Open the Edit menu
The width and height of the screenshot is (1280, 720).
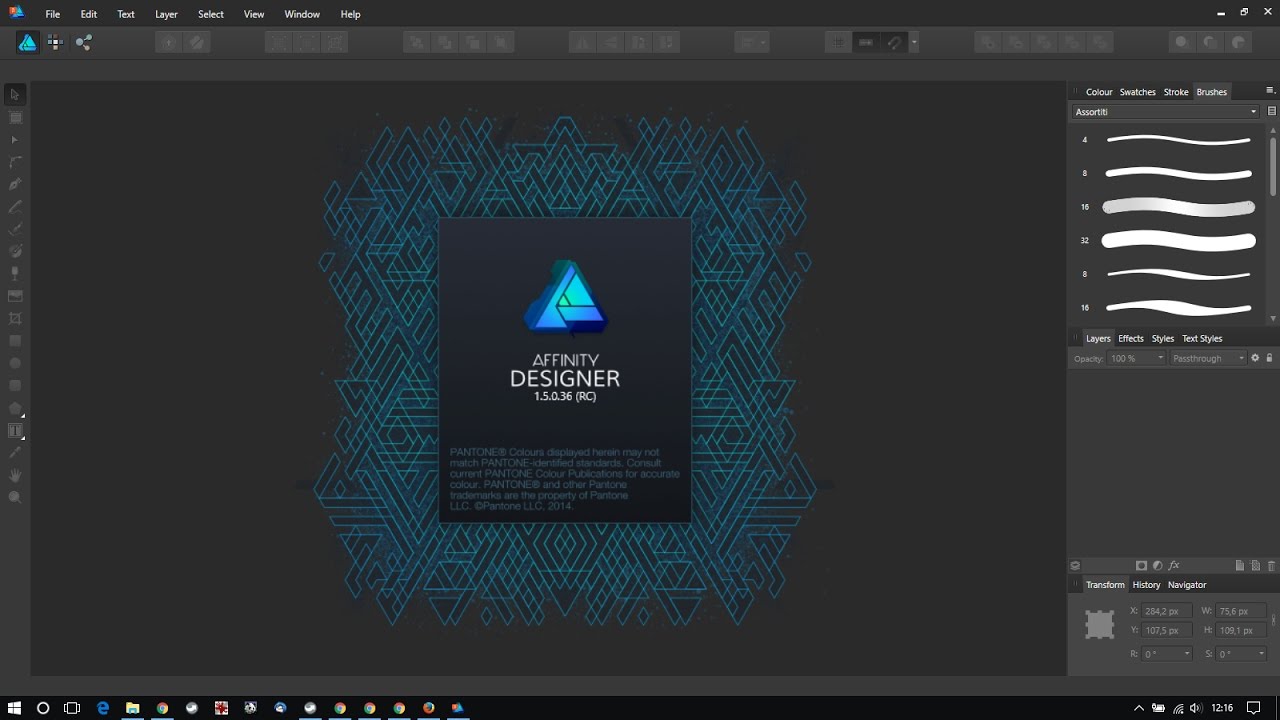coord(89,15)
